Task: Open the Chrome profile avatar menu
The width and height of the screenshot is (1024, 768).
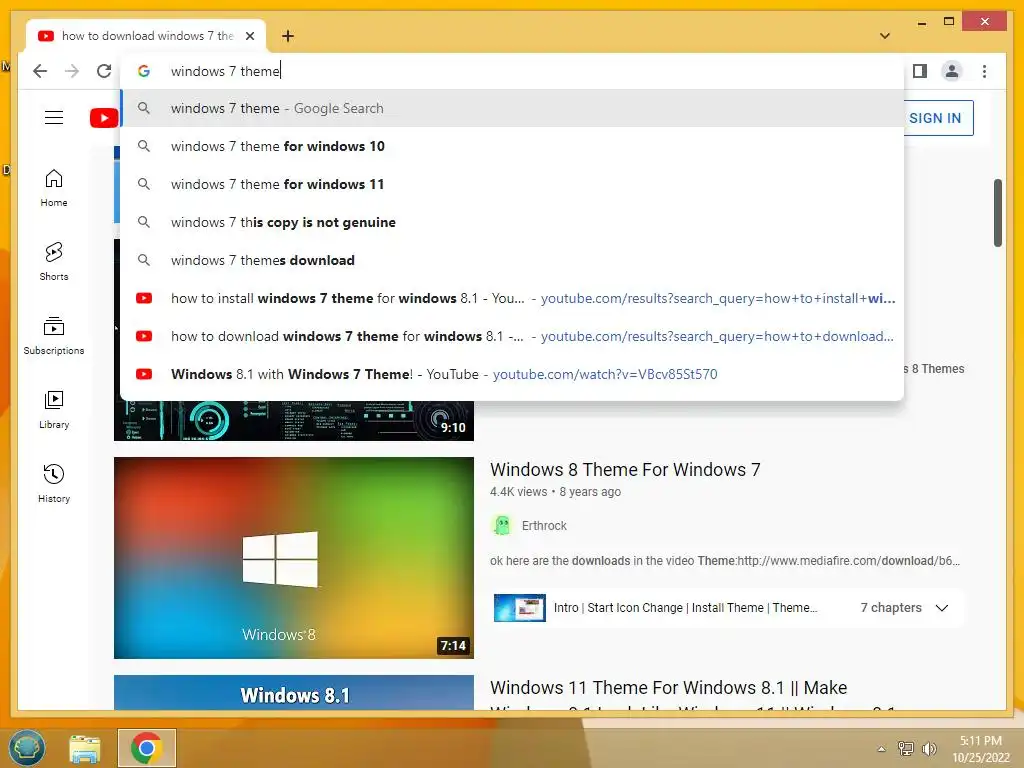Action: point(952,71)
